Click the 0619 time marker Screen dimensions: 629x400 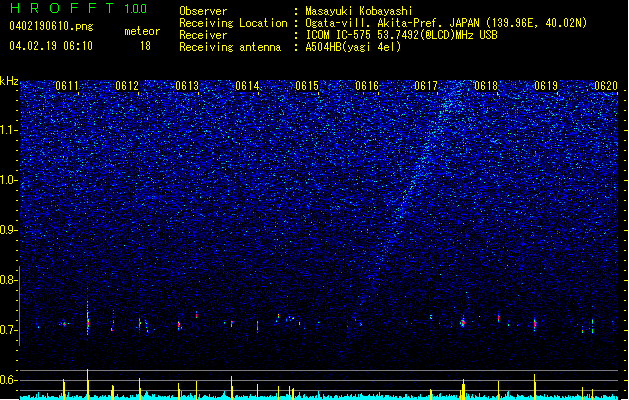pyautogui.click(x=546, y=86)
